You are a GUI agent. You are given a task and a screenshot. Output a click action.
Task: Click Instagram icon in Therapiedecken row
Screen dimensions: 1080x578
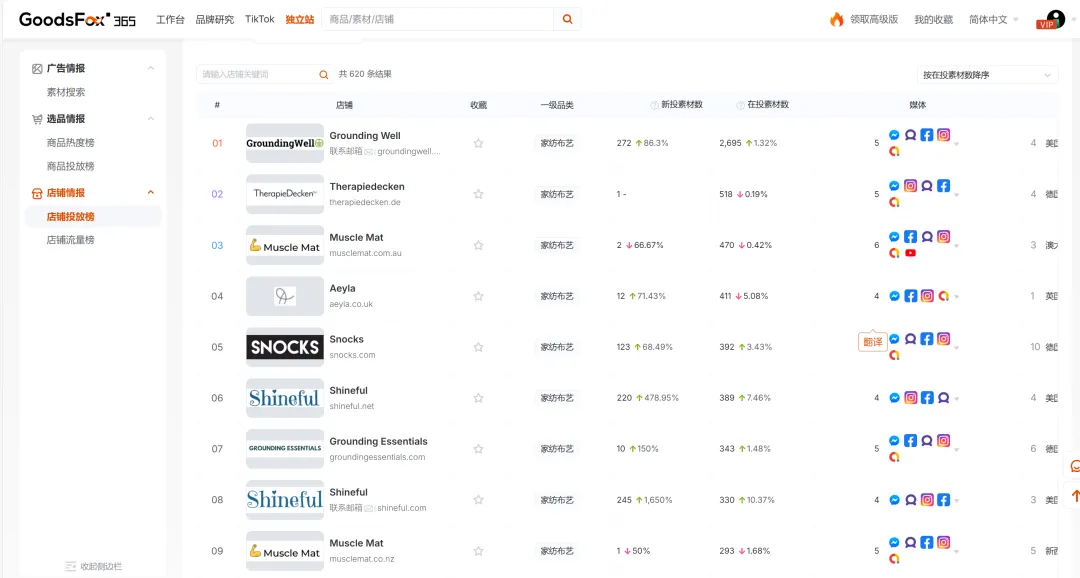pyautogui.click(x=911, y=186)
